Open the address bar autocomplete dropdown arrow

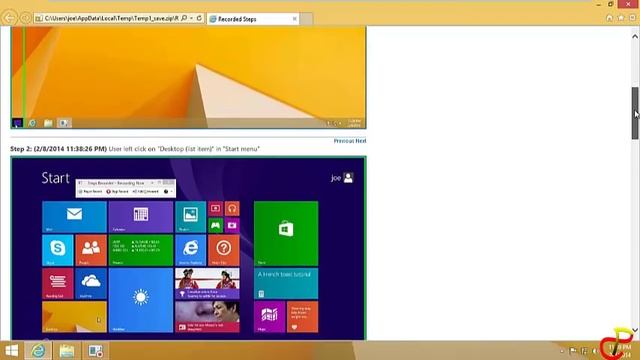tap(191, 18)
